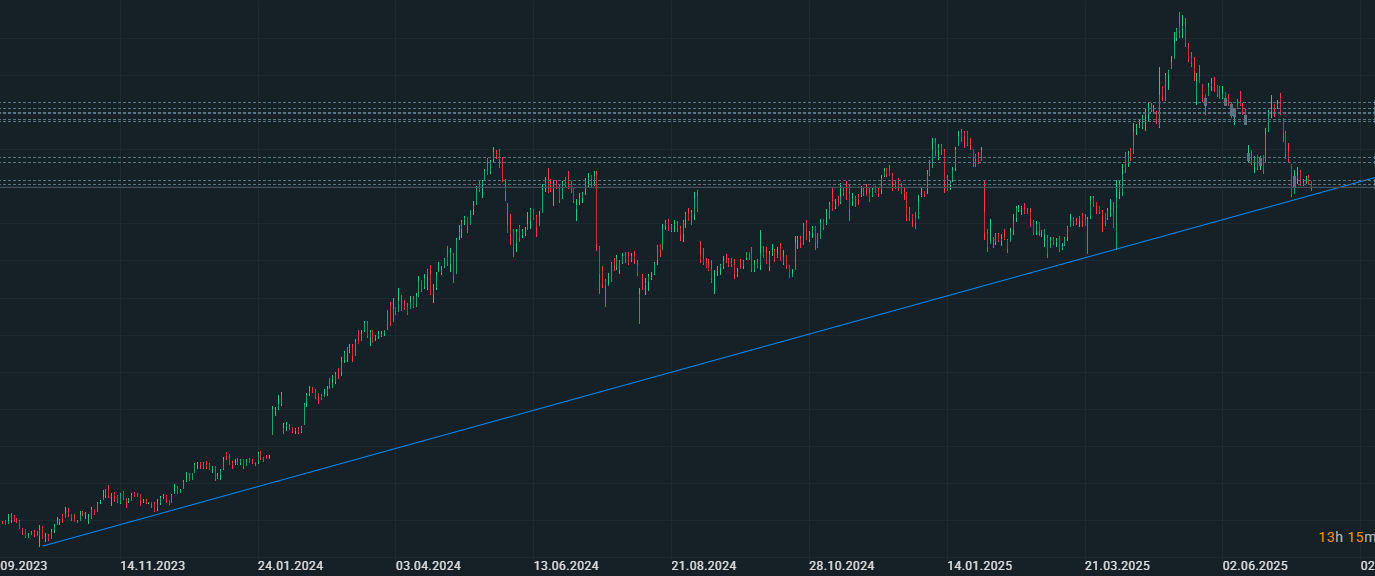Select the 14.11.2023 date label
Image resolution: width=1375 pixels, height=576 pixels.
153,566
